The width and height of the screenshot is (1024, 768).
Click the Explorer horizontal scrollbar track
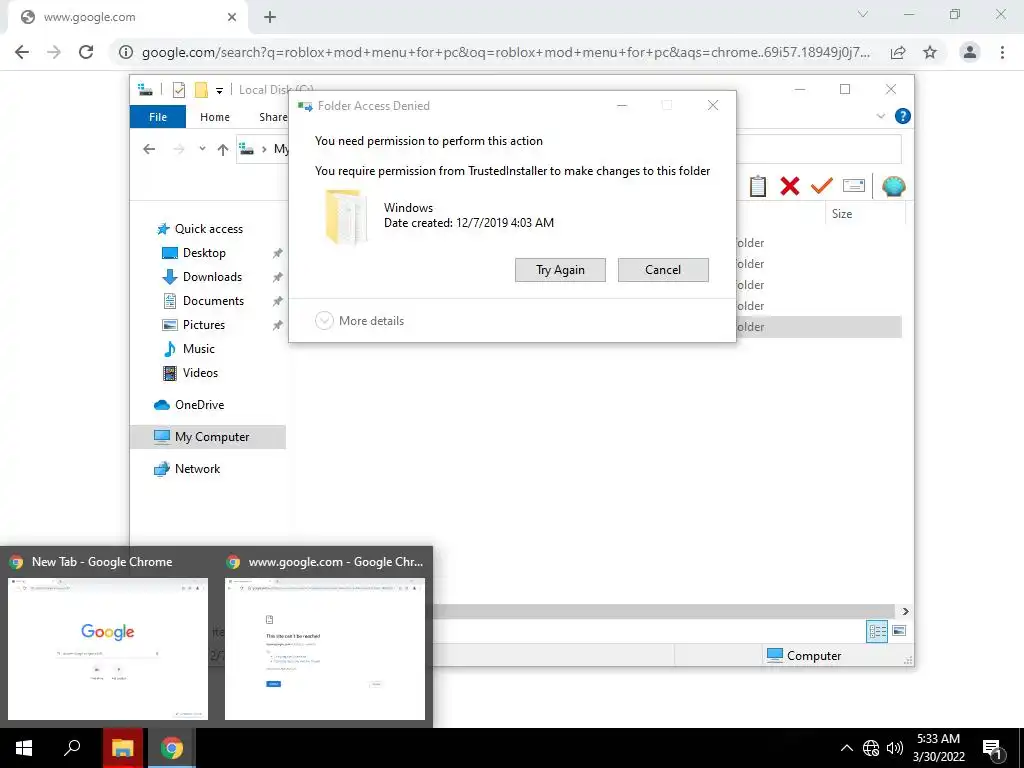click(665, 611)
